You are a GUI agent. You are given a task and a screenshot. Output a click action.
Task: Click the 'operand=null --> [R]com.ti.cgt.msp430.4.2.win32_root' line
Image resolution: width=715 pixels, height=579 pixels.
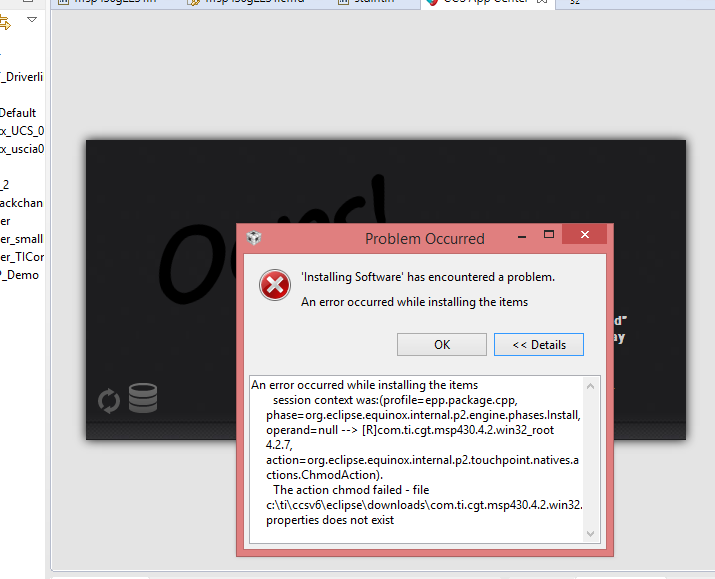[410, 430]
